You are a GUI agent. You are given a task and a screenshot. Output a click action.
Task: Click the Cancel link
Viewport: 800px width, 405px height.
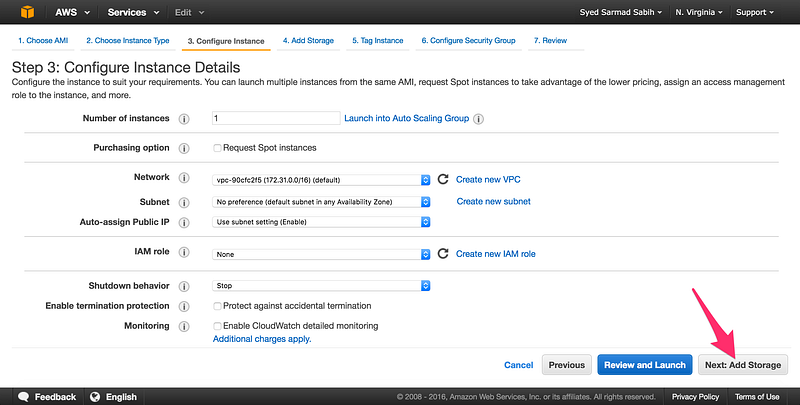click(x=518, y=365)
